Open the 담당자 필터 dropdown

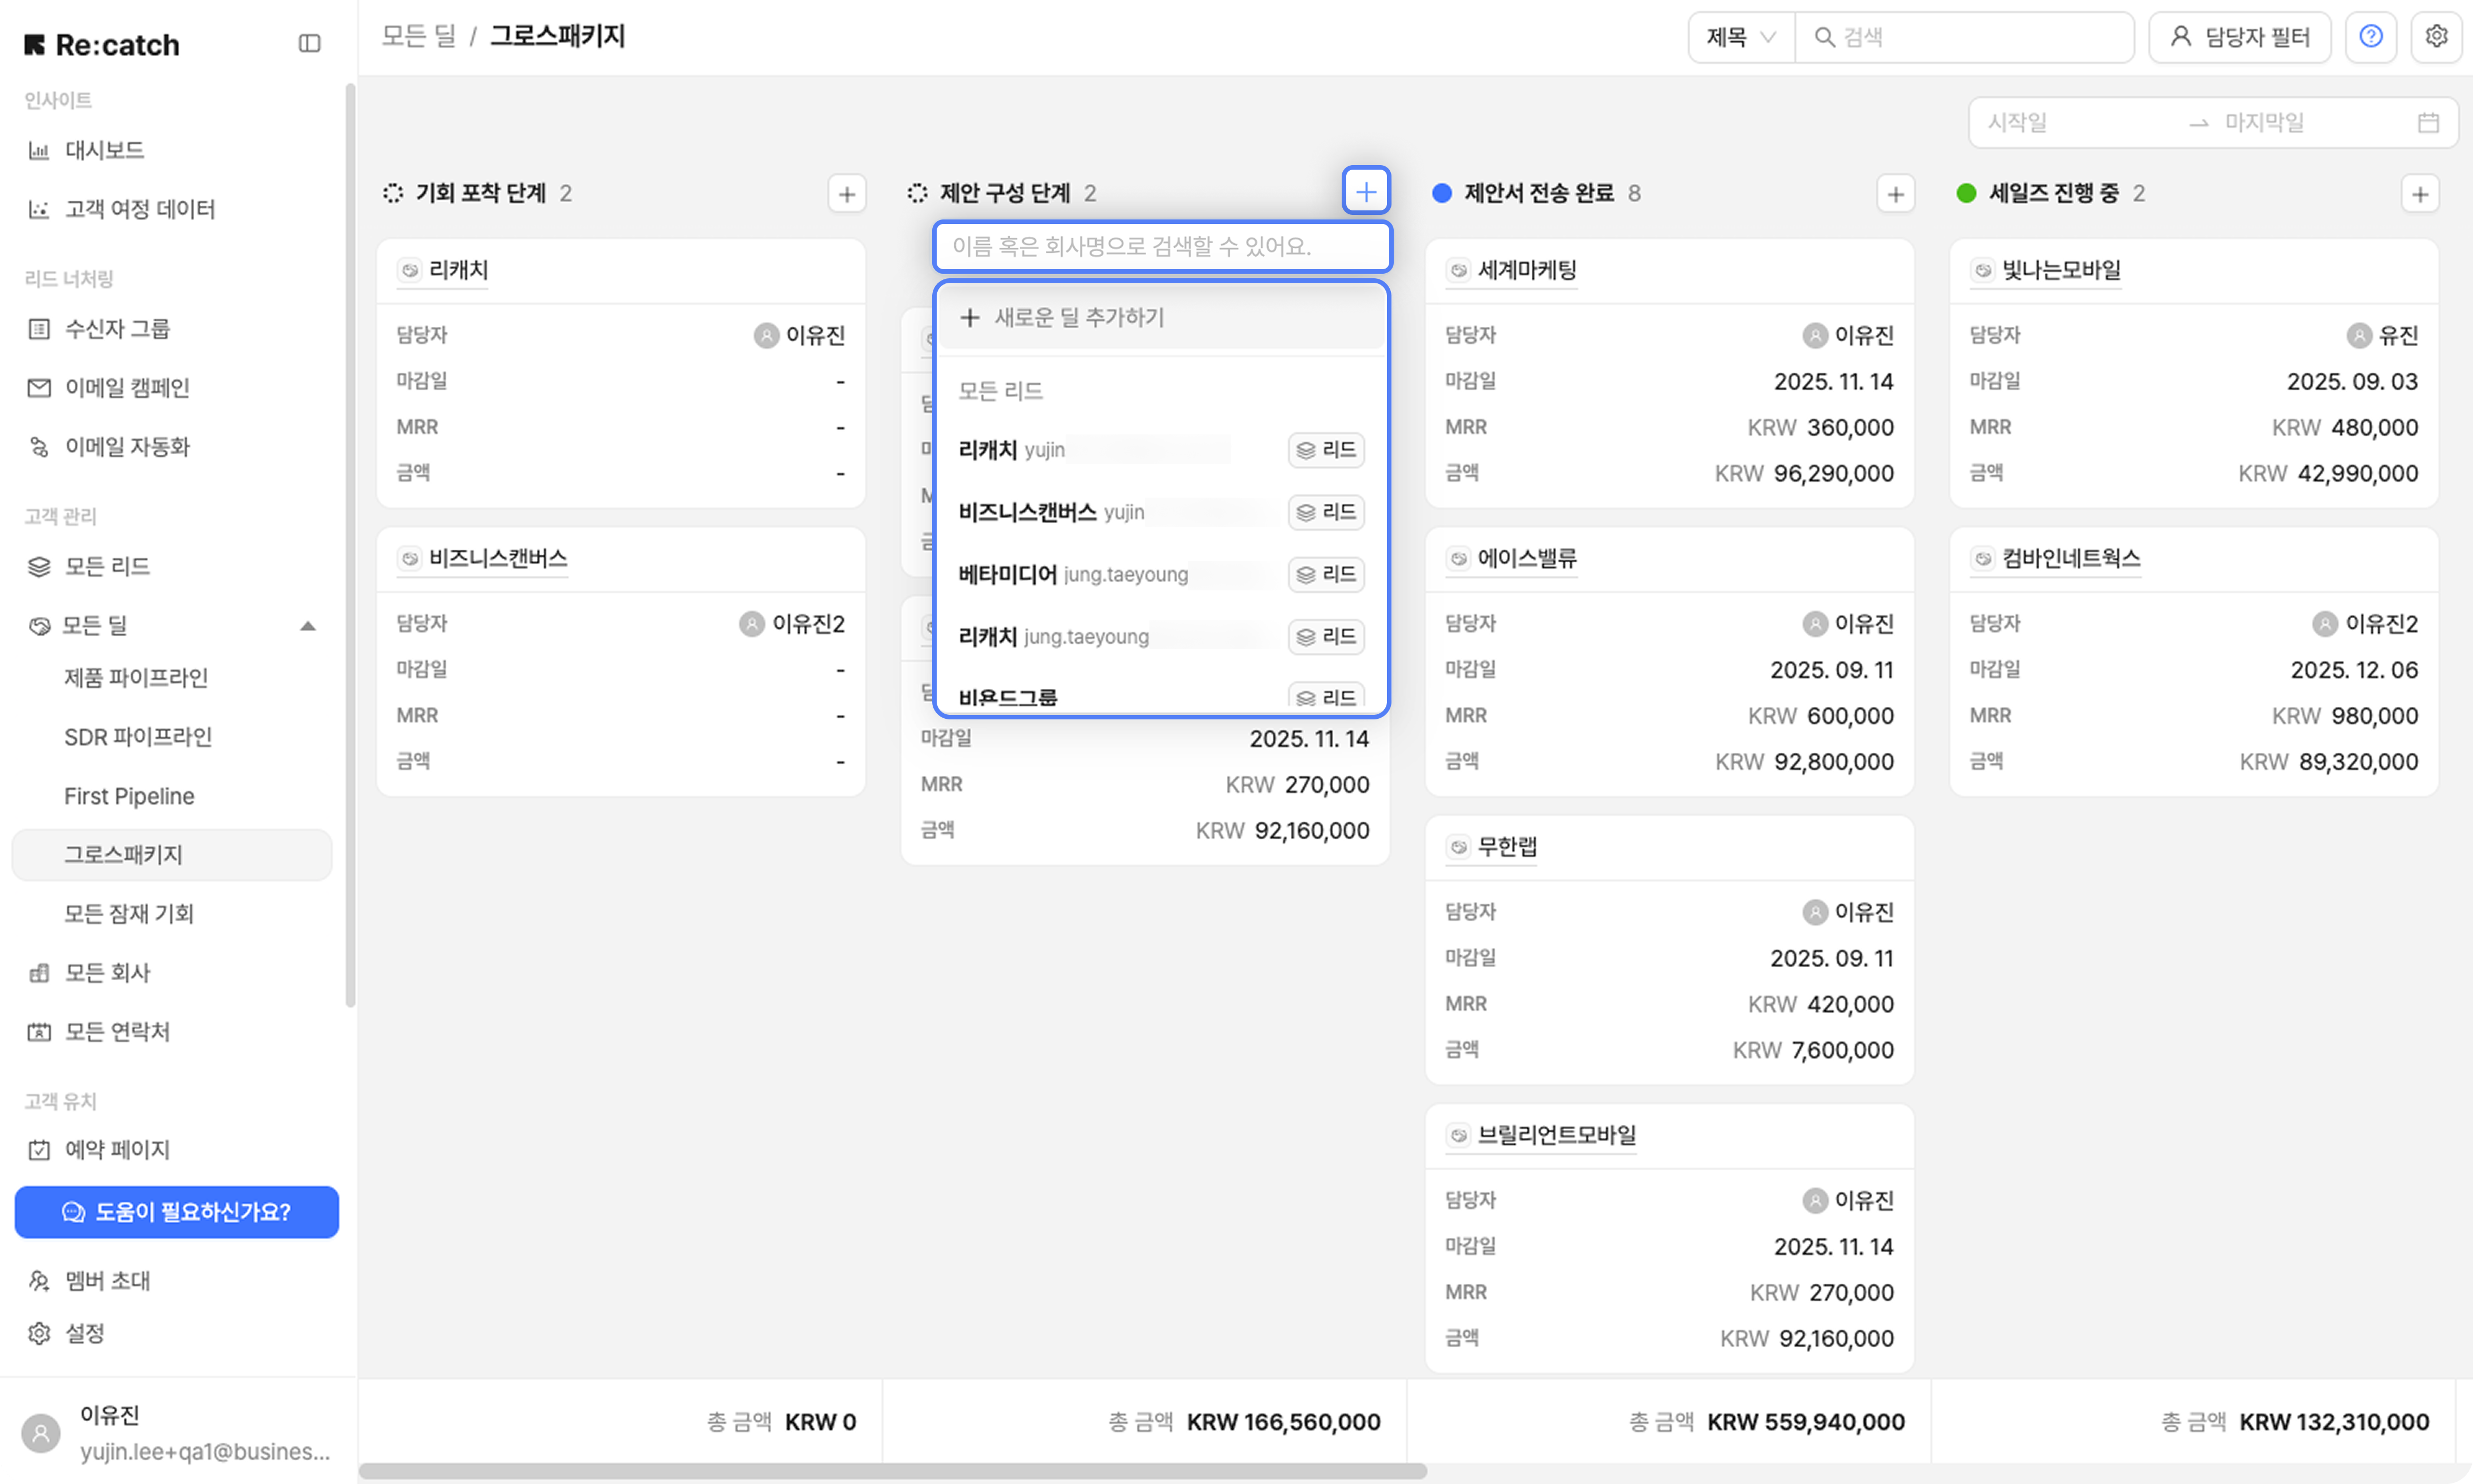pyautogui.click(x=2240, y=38)
